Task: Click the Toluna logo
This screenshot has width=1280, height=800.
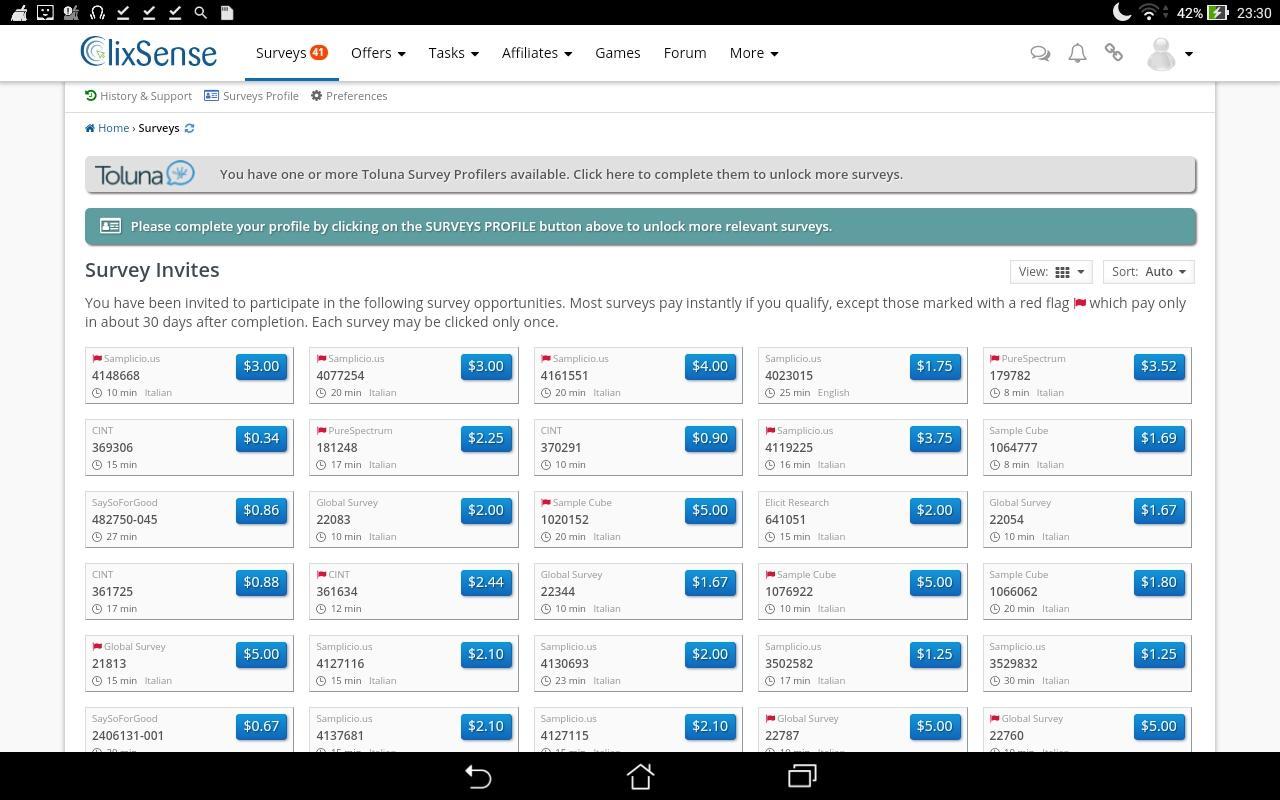Action: (x=145, y=174)
